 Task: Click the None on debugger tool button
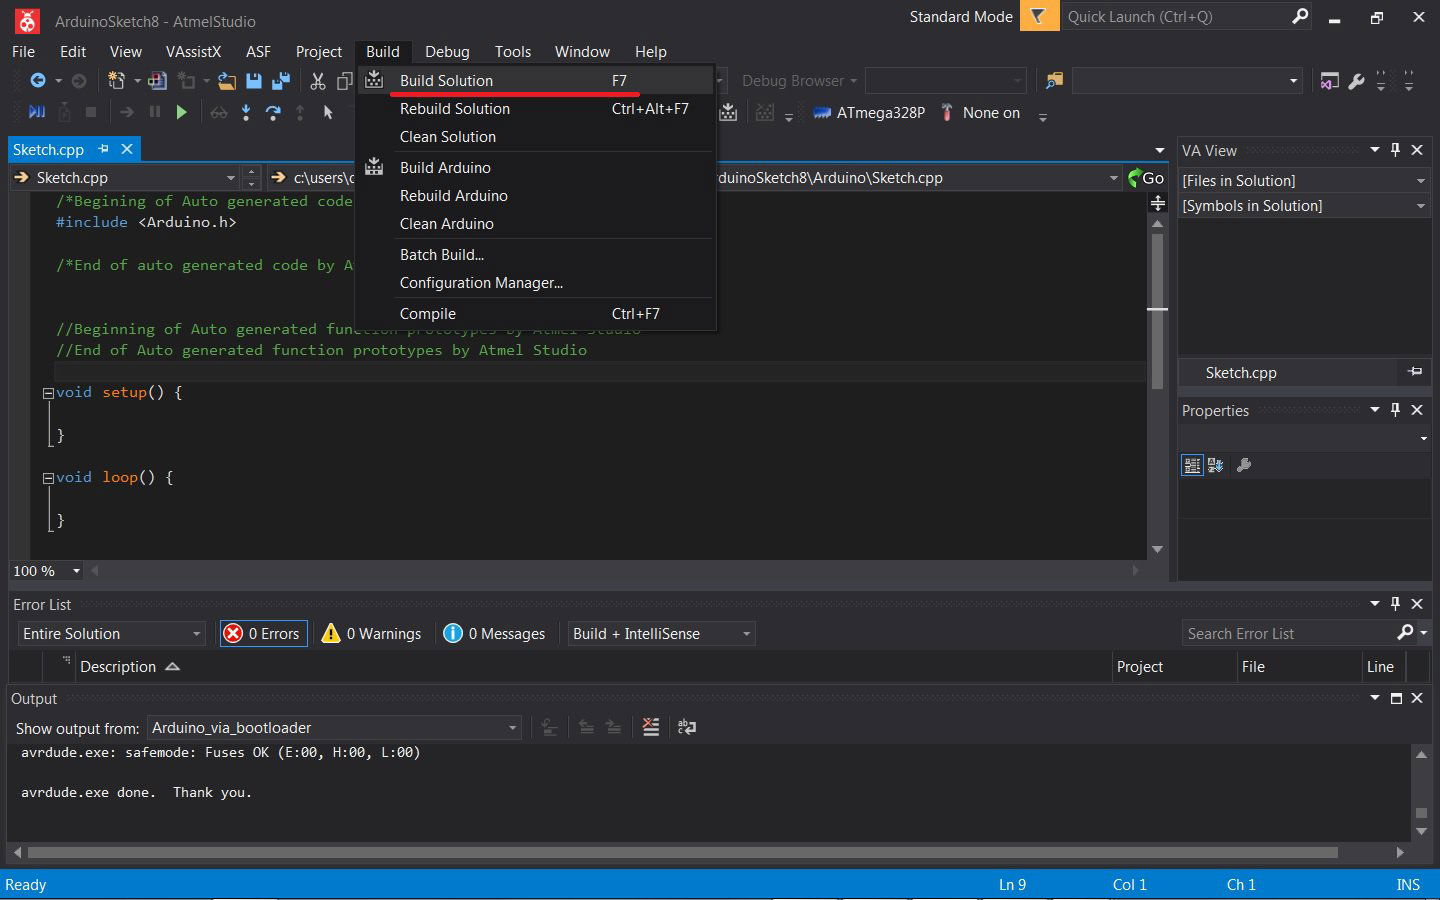click(x=980, y=112)
